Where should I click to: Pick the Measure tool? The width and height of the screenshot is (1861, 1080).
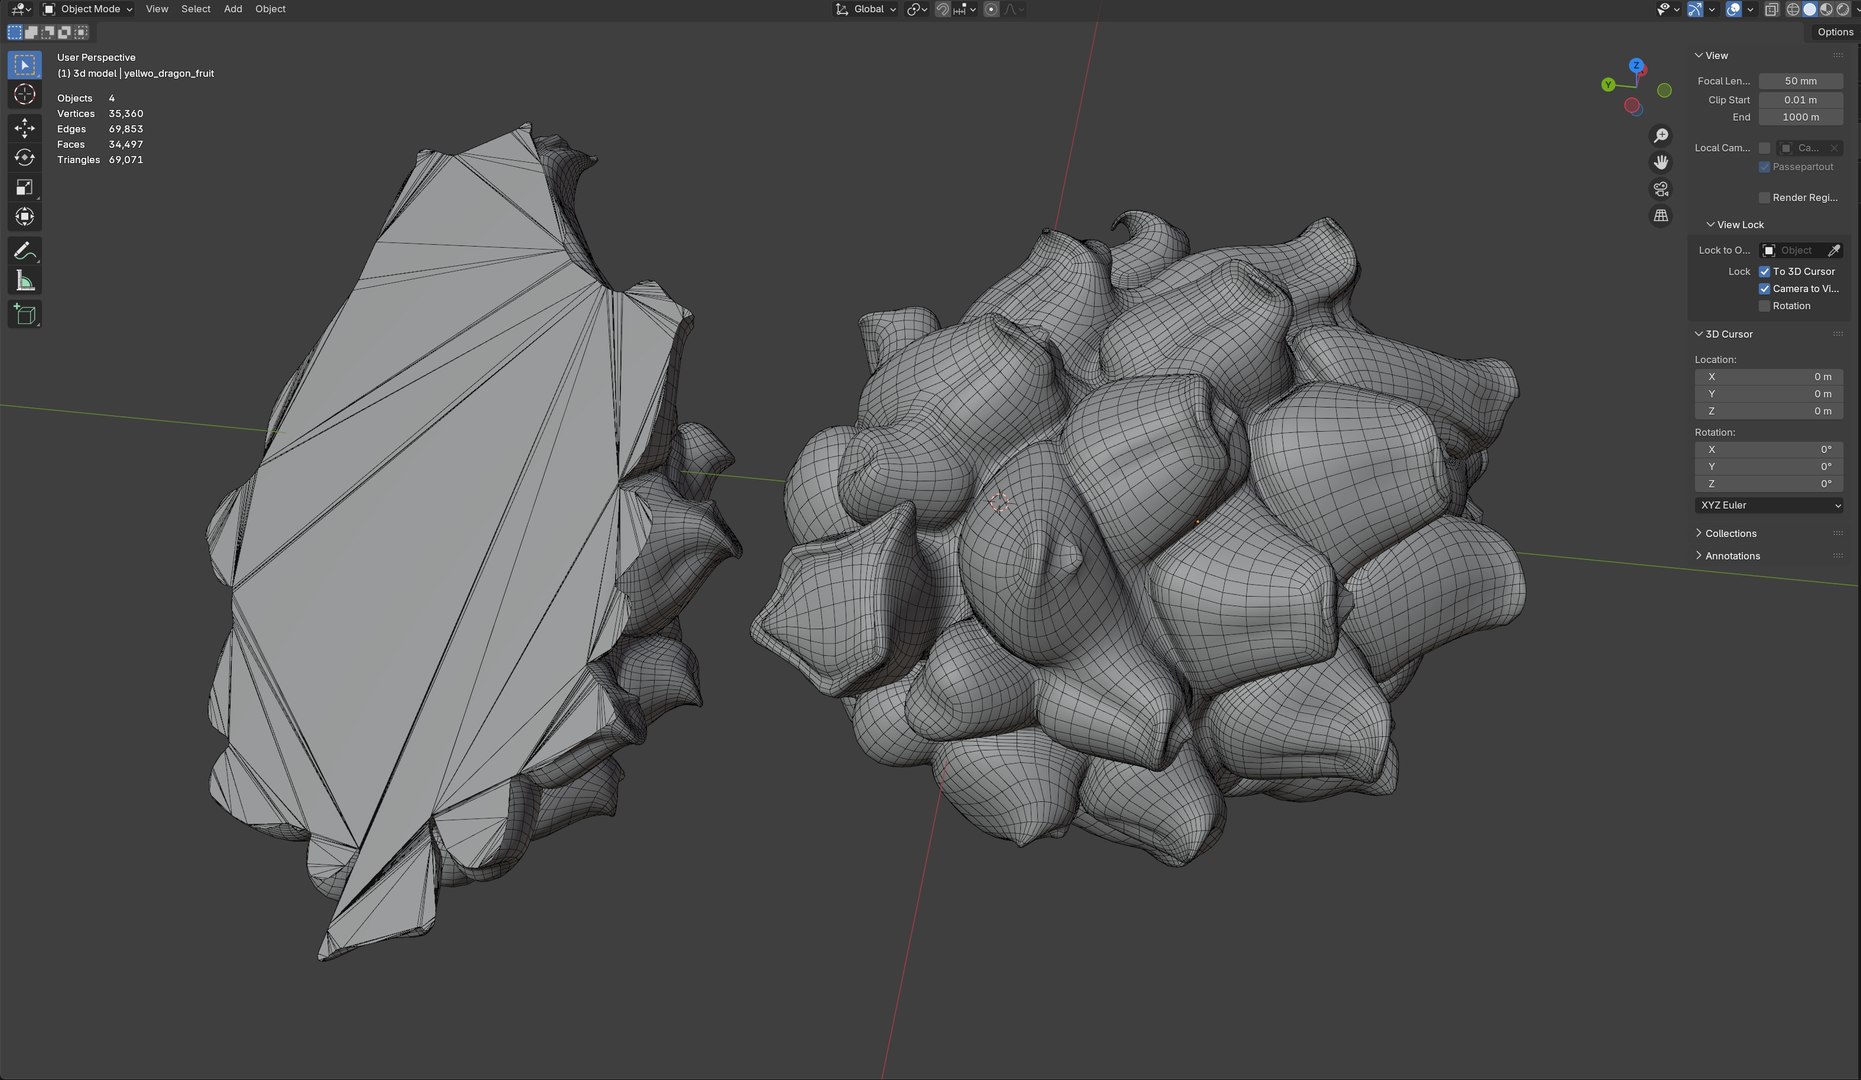25,281
